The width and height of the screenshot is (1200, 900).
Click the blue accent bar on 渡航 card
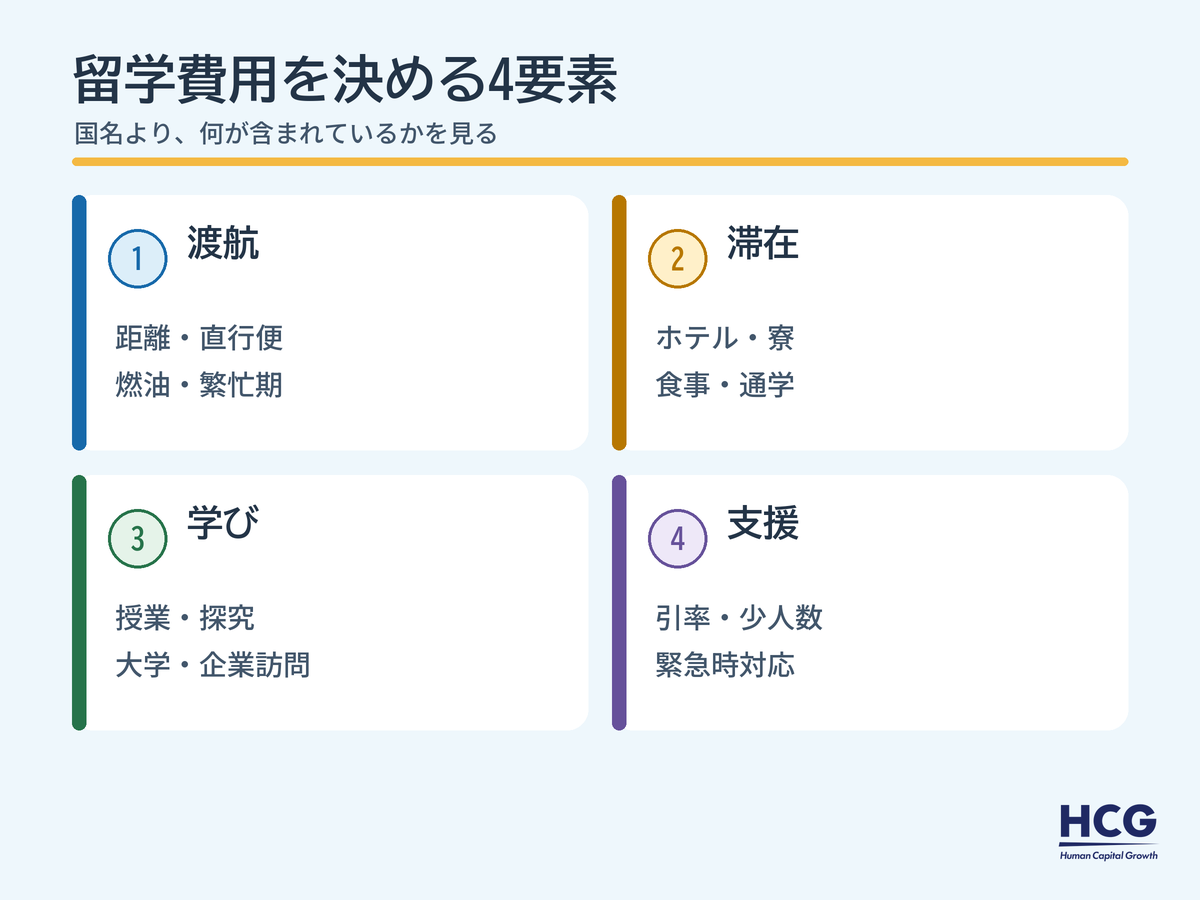tap(79, 323)
